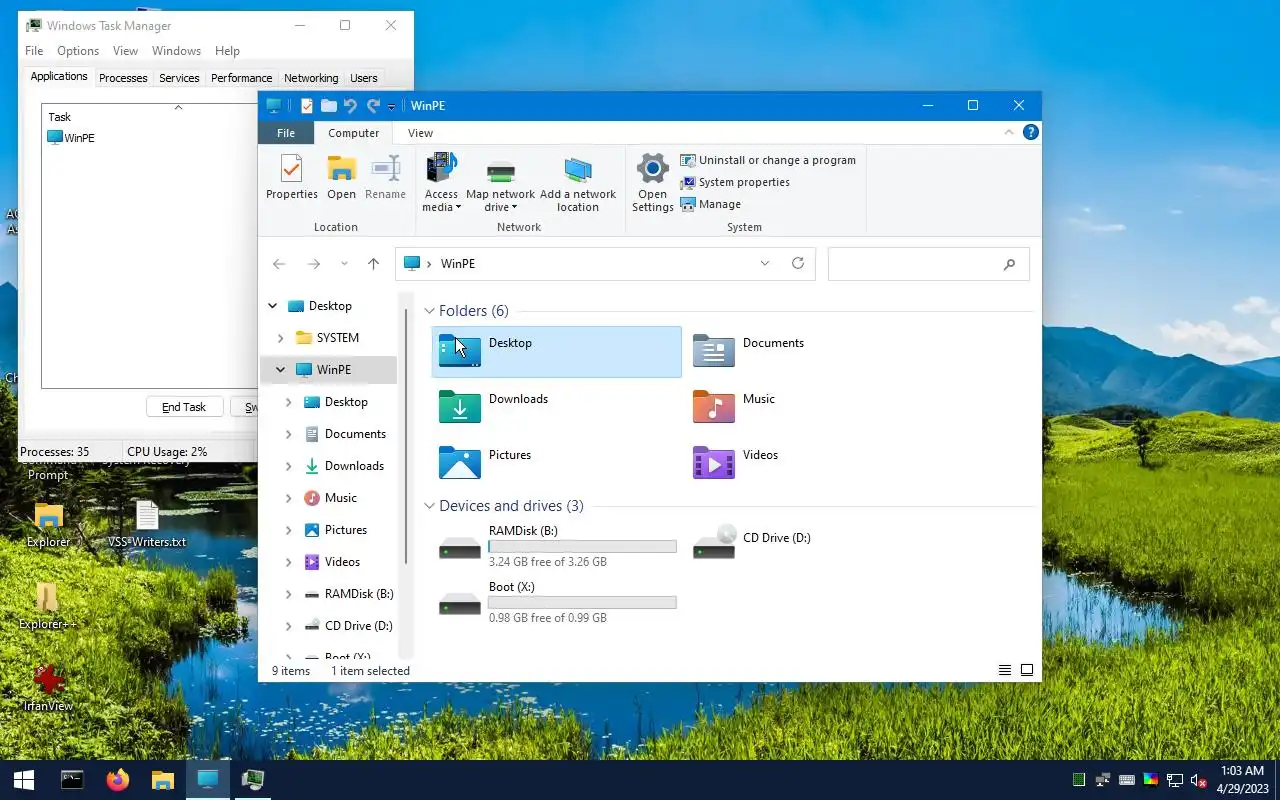
Task: Open Options menu in Task Manager
Action: [x=78, y=51]
